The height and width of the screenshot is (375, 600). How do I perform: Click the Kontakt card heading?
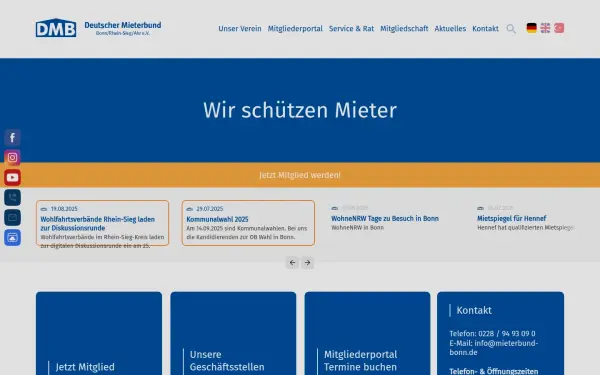point(474,310)
